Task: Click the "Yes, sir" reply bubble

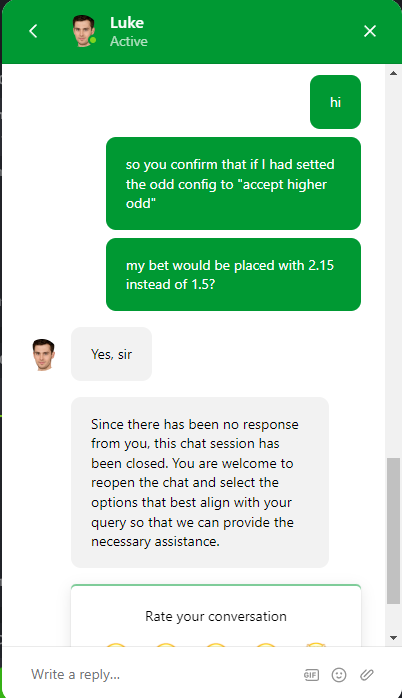Action: click(x=111, y=354)
